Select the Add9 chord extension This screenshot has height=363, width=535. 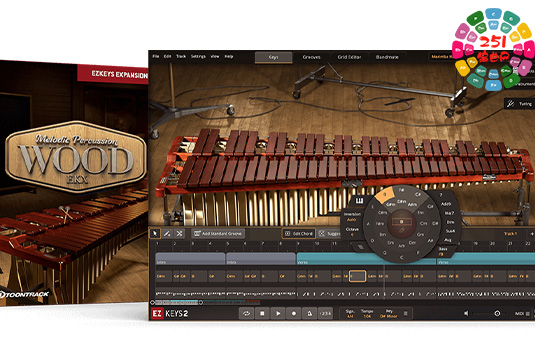click(x=446, y=204)
